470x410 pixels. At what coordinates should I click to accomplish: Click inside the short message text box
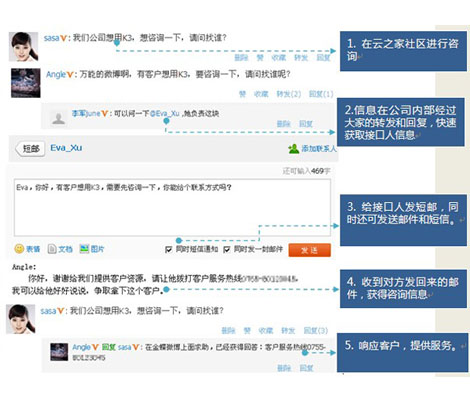(172, 207)
